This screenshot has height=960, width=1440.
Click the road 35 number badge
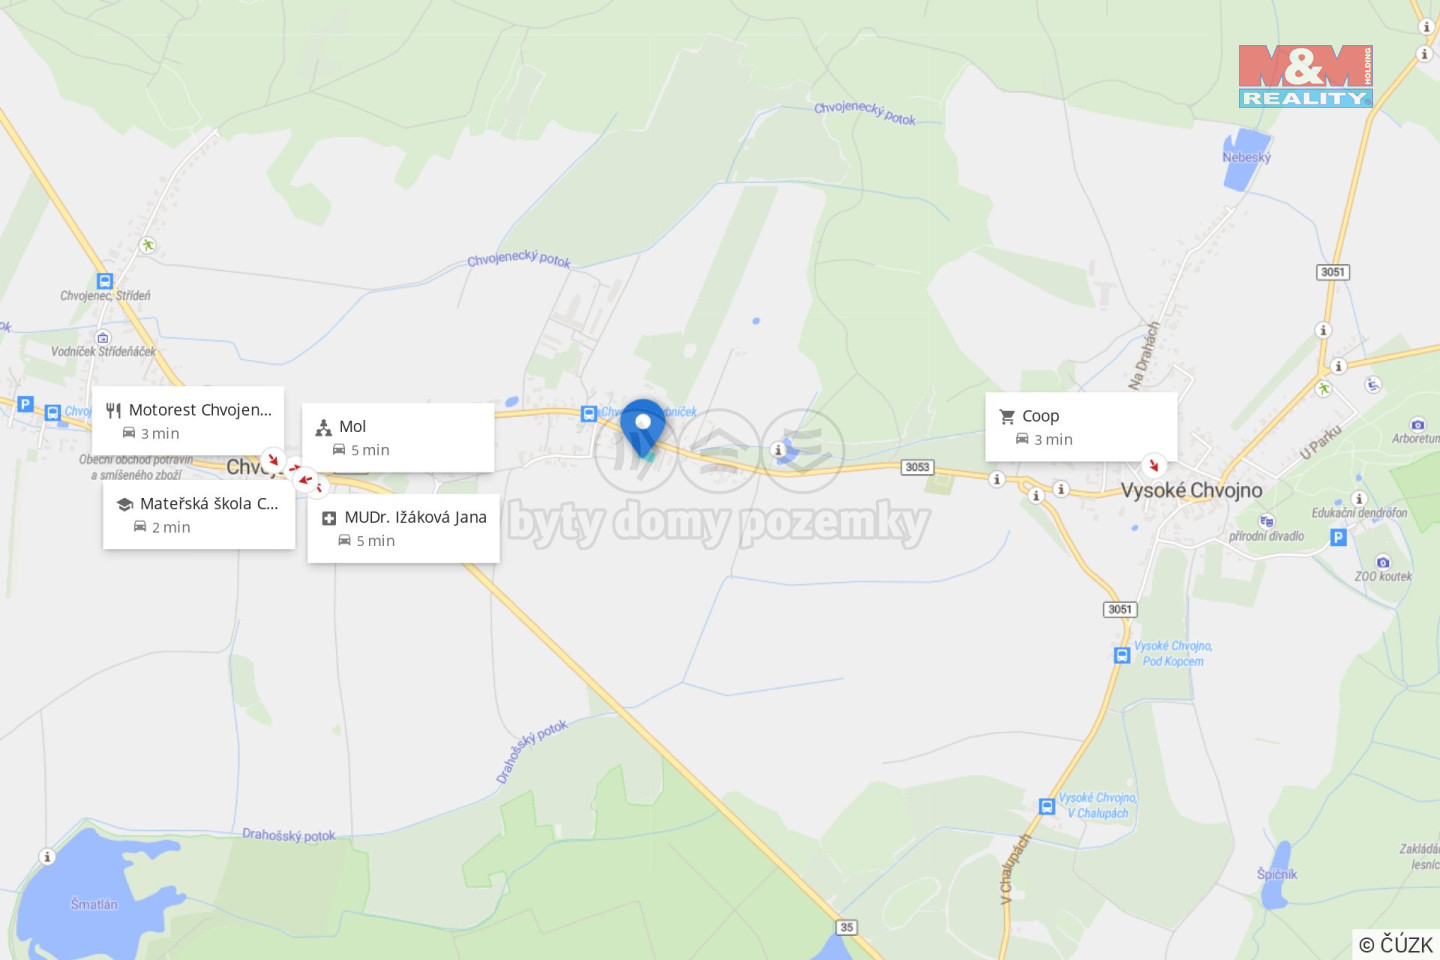[847, 927]
